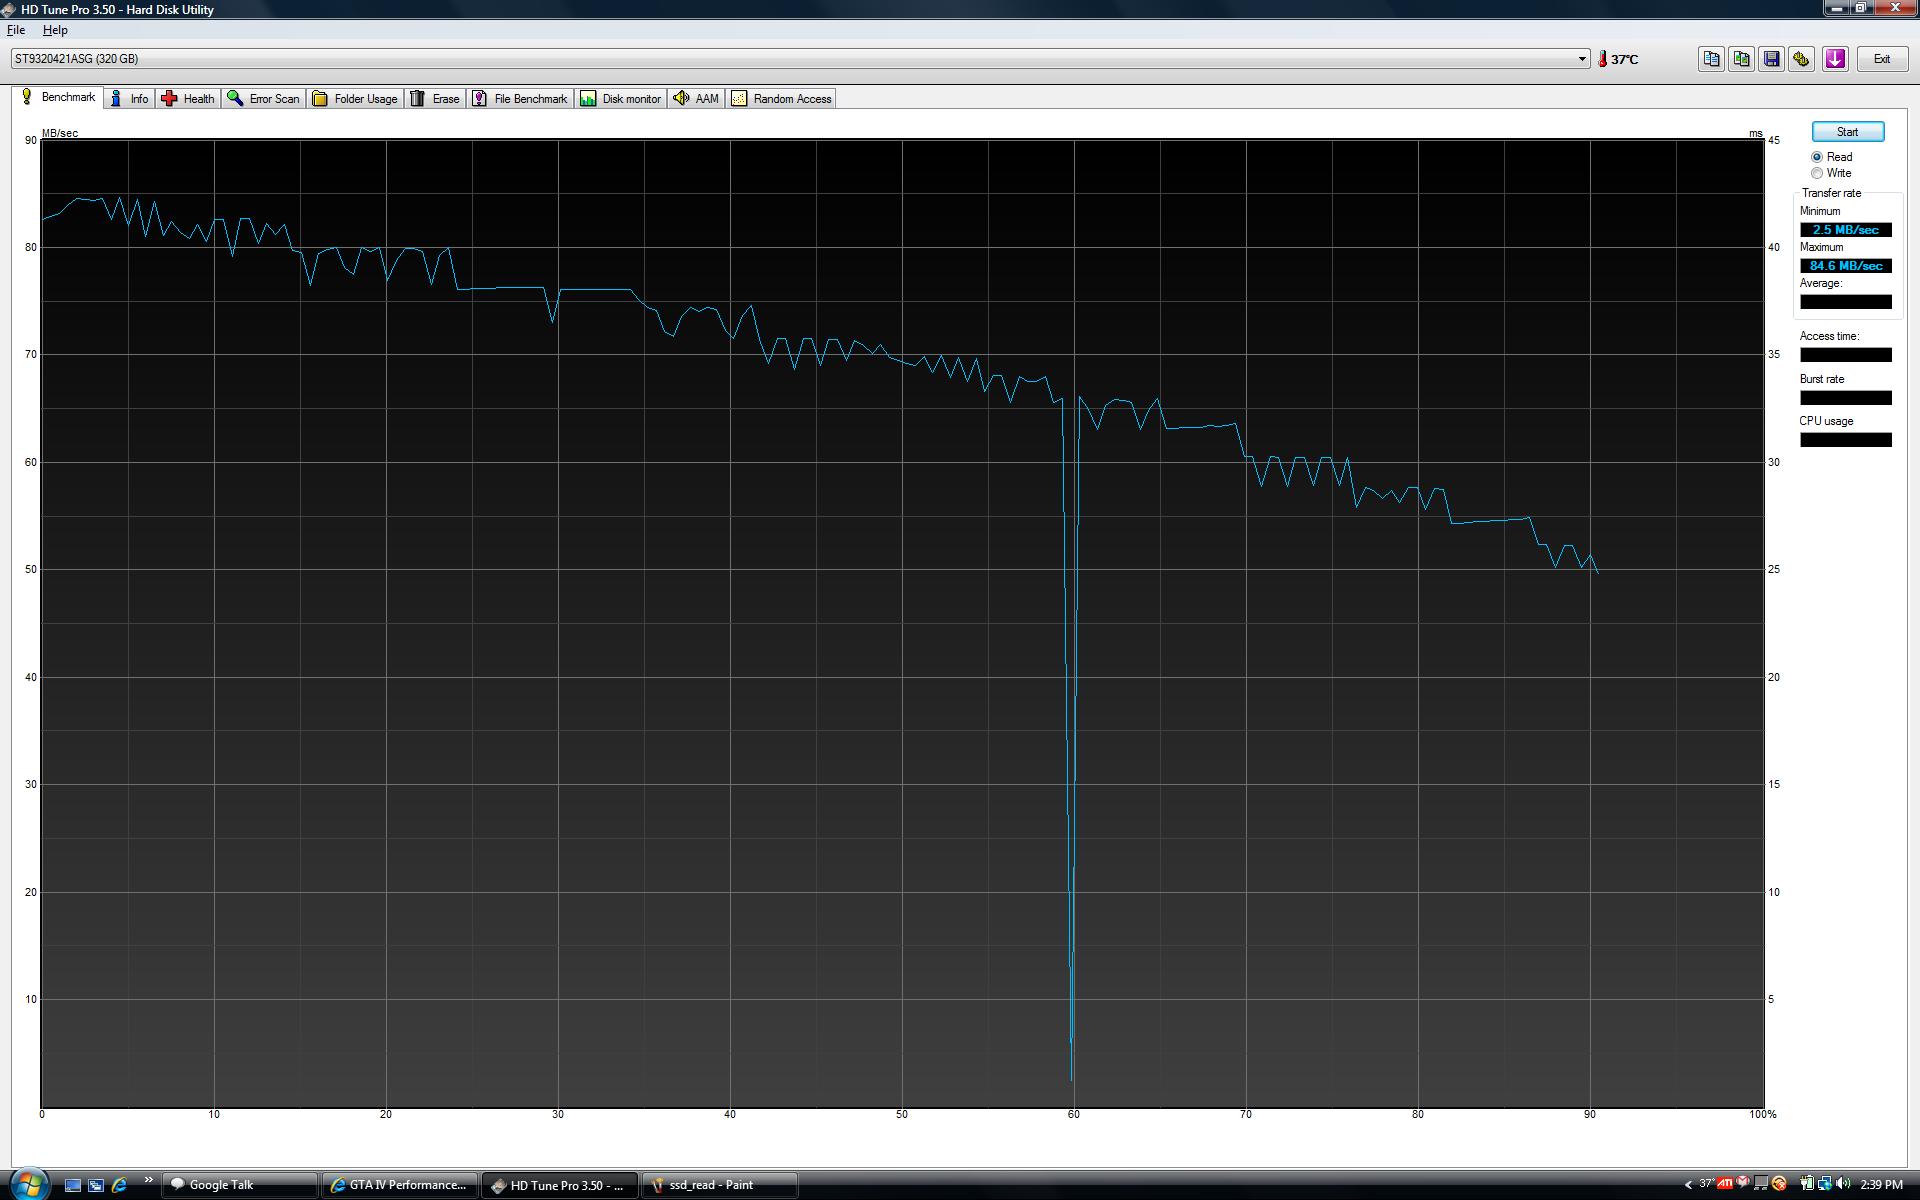
Task: Click the purple down-arrow toolbar icon
Action: pos(1835,59)
